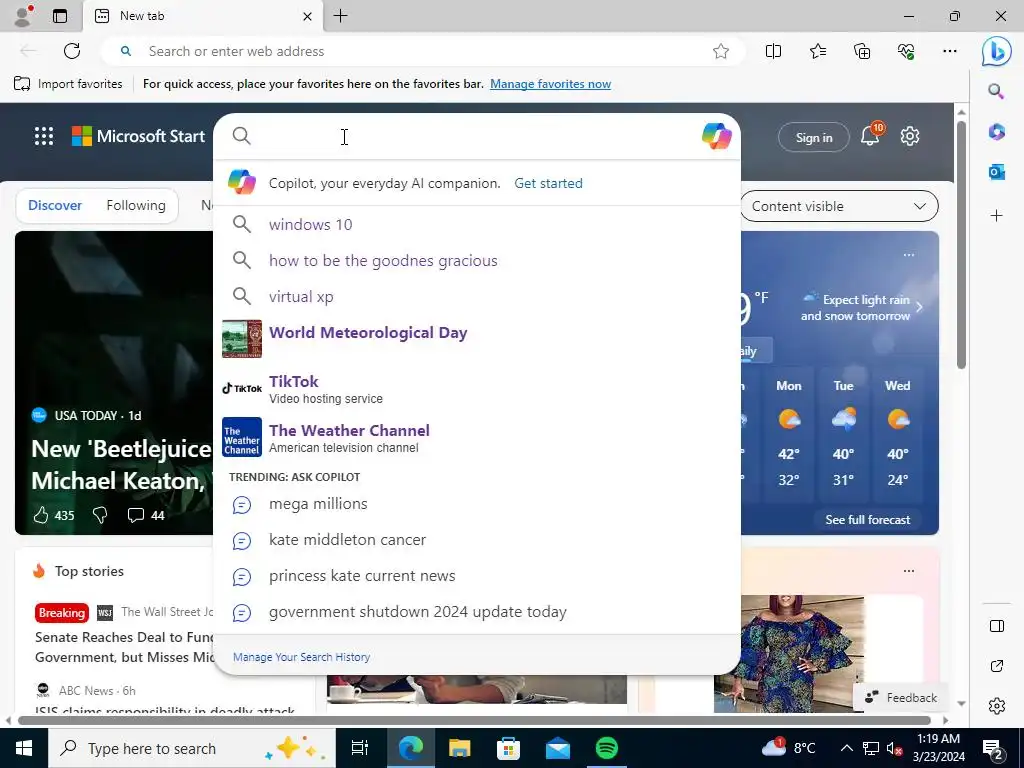Open Manage Your Search History link
1024x768 pixels.
click(x=301, y=657)
